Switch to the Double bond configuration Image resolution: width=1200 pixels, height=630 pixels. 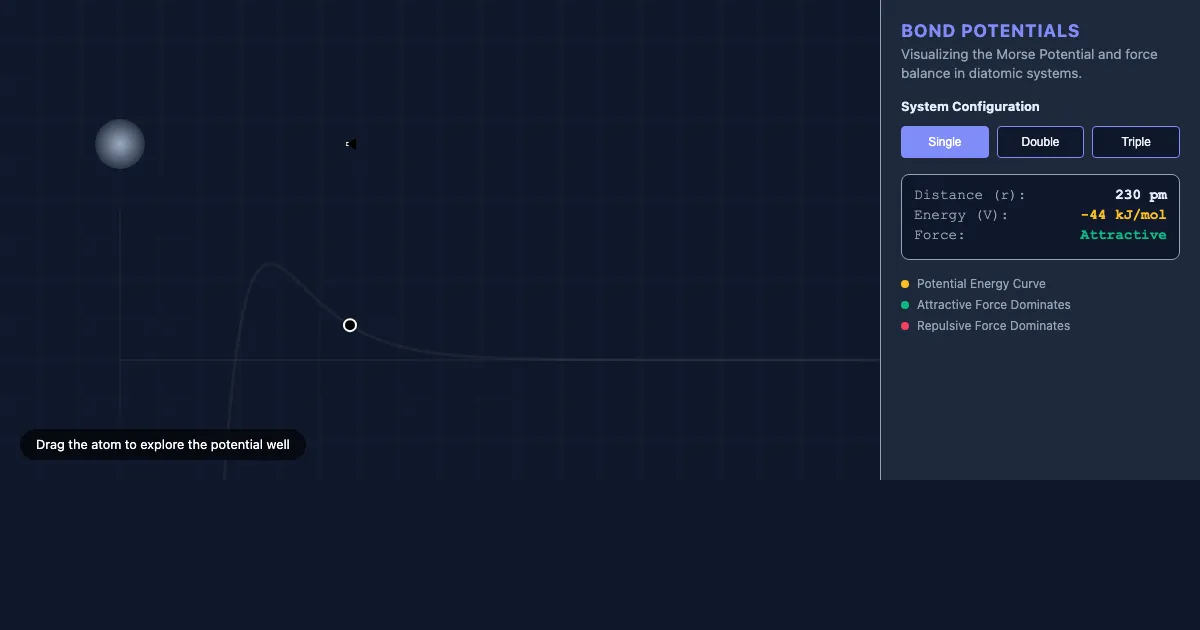point(1040,142)
